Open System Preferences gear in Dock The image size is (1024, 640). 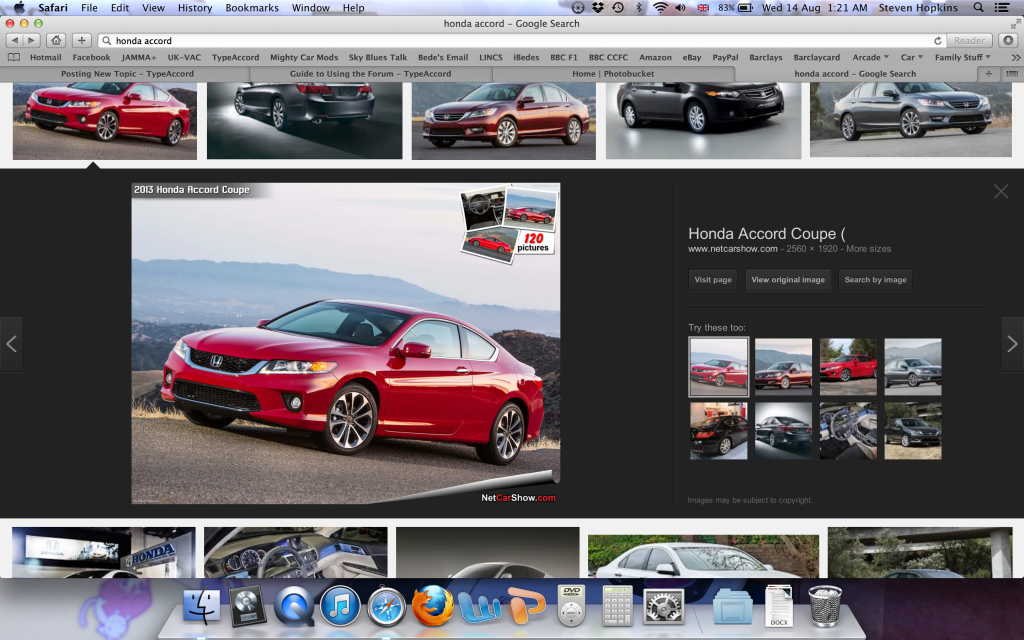(x=664, y=607)
